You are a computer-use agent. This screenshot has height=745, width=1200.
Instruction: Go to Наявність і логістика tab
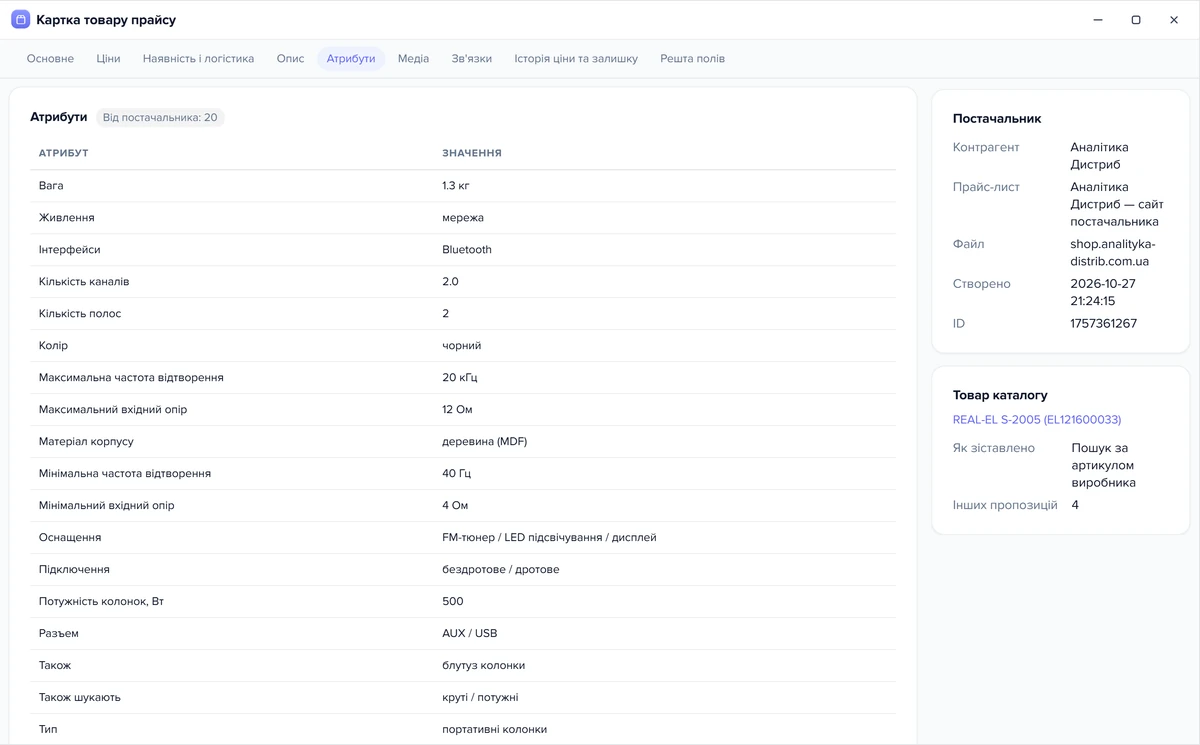click(x=198, y=59)
